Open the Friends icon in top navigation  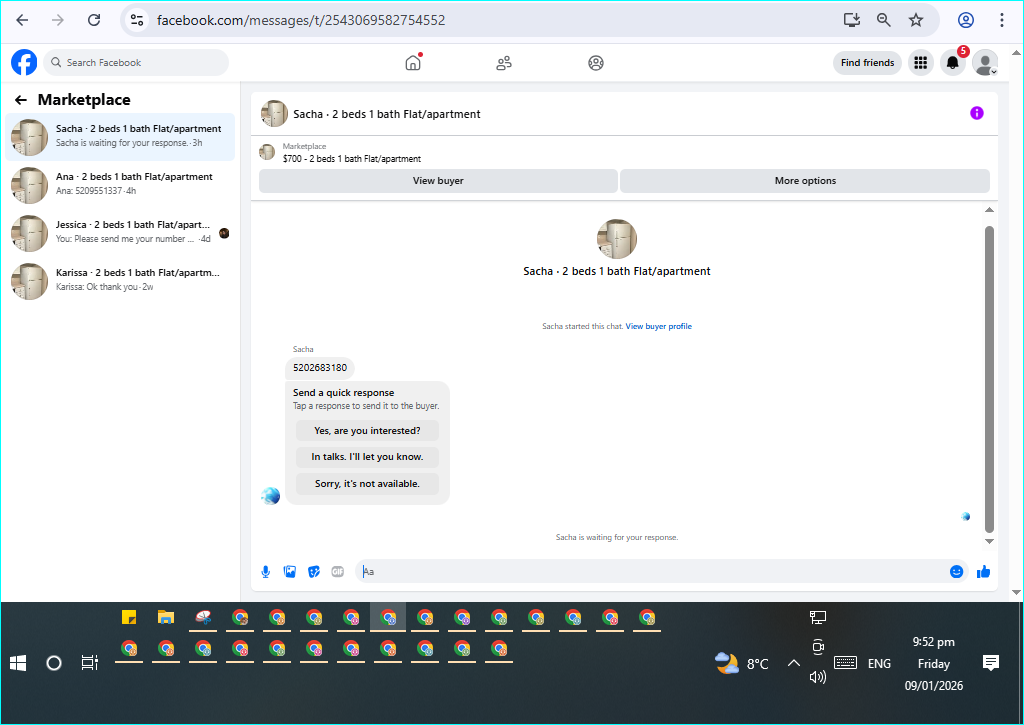coord(504,63)
